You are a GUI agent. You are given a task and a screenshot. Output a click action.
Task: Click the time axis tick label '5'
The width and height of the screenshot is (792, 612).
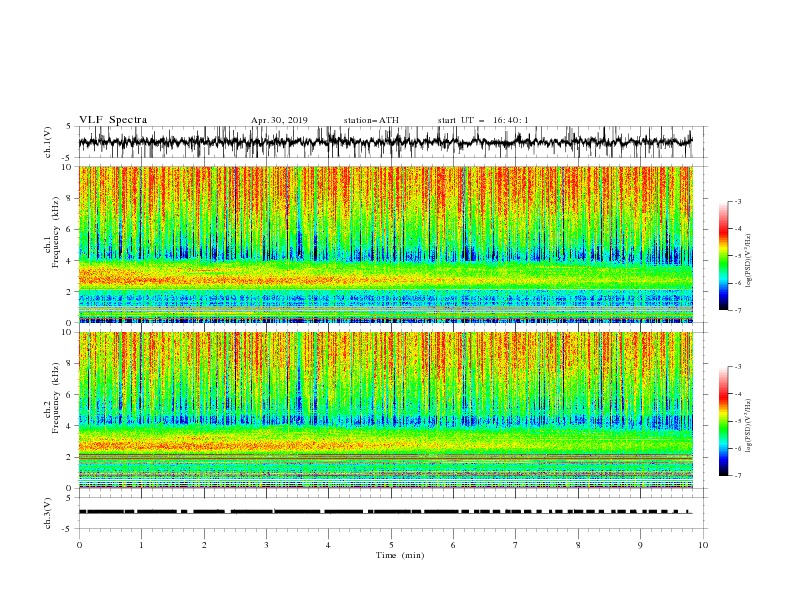[x=391, y=545]
